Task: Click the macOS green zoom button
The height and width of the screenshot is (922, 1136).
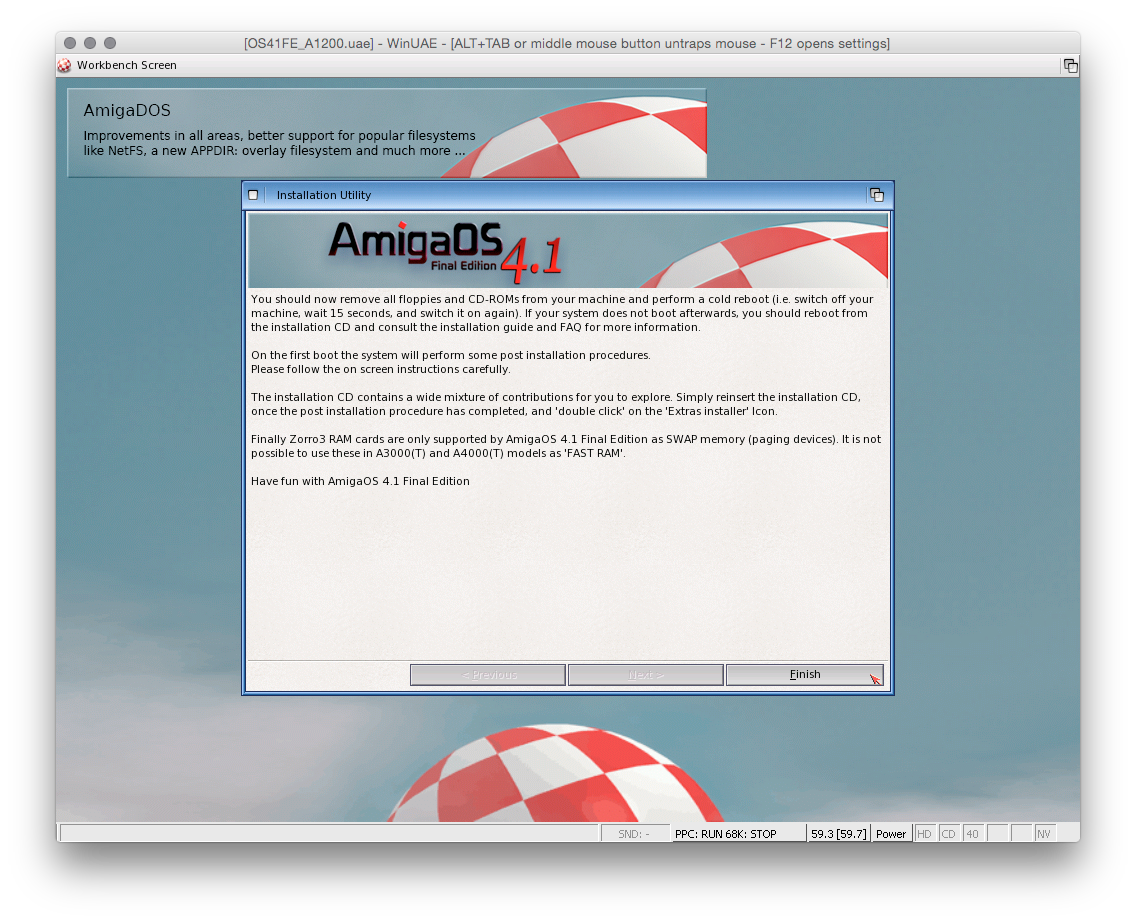Action: tap(110, 43)
